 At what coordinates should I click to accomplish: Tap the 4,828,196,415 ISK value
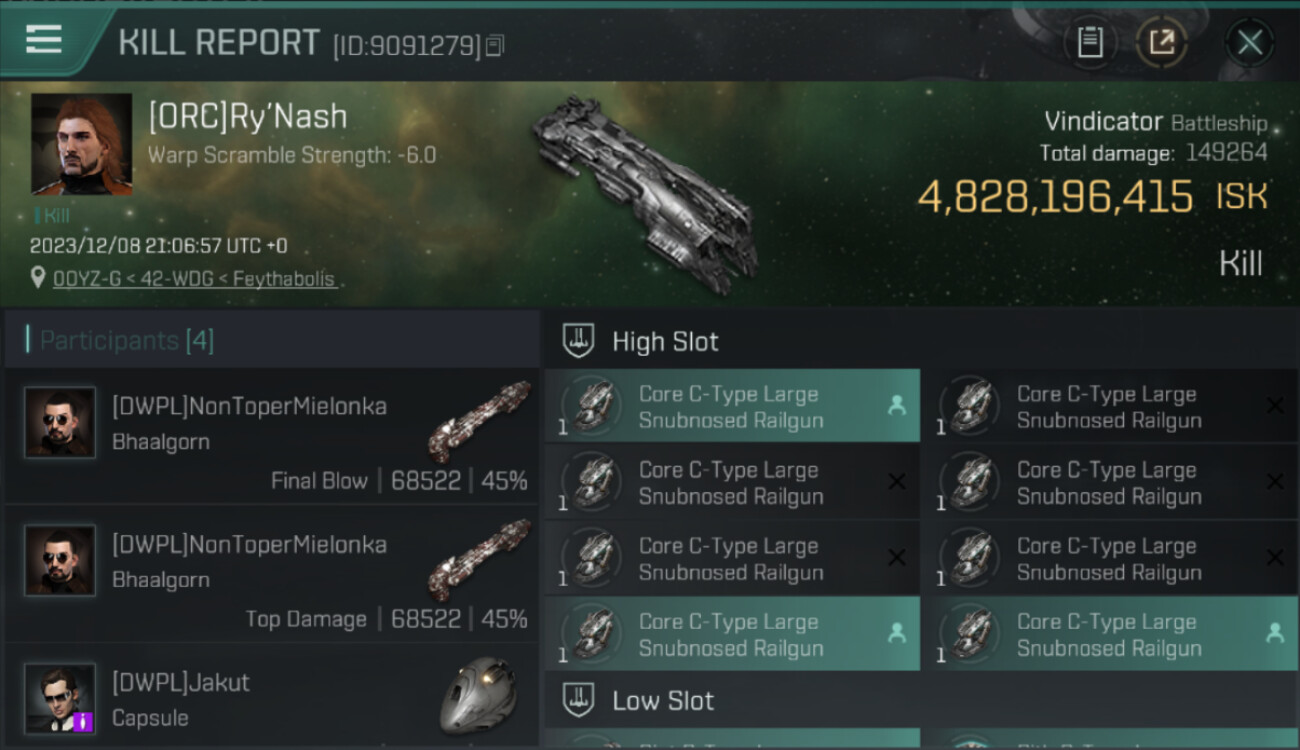coord(1055,197)
